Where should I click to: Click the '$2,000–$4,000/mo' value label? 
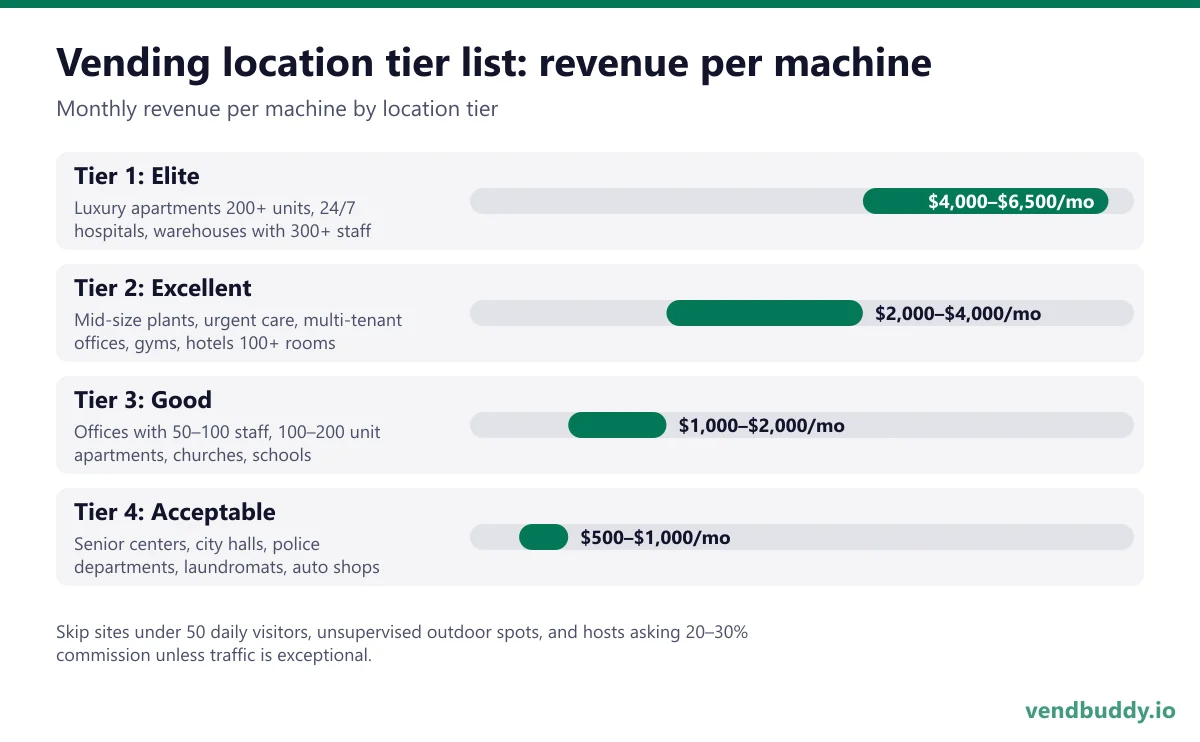[958, 313]
